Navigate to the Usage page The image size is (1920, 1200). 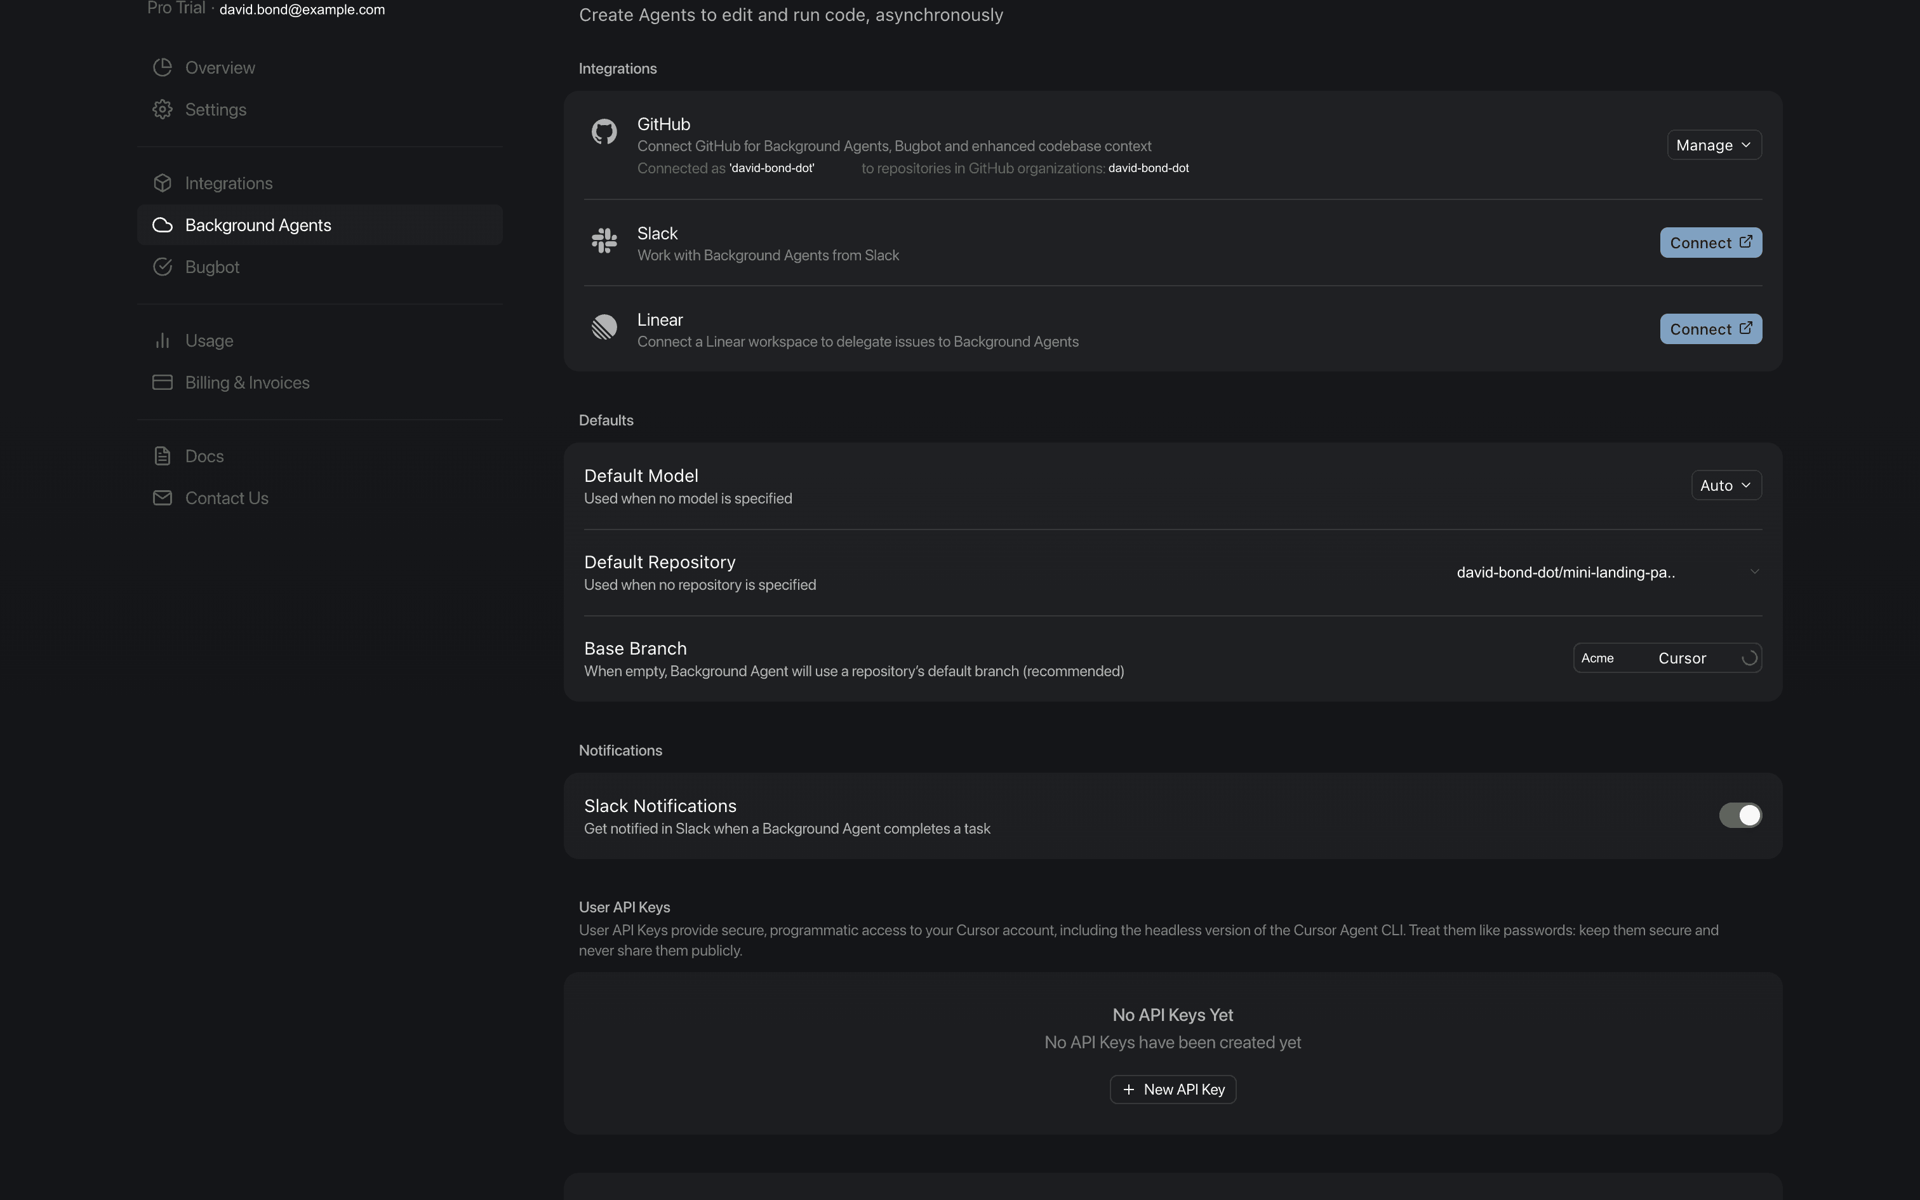(x=320, y=340)
